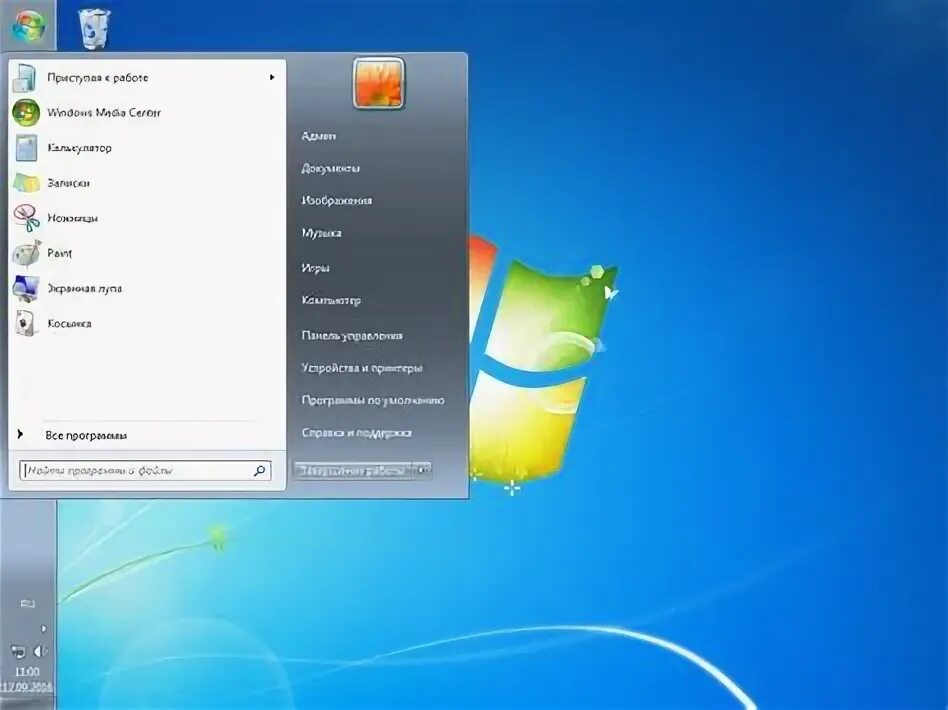948x710 pixels.
Task: Open "Изображения" library
Action: pyautogui.click(x=336, y=200)
